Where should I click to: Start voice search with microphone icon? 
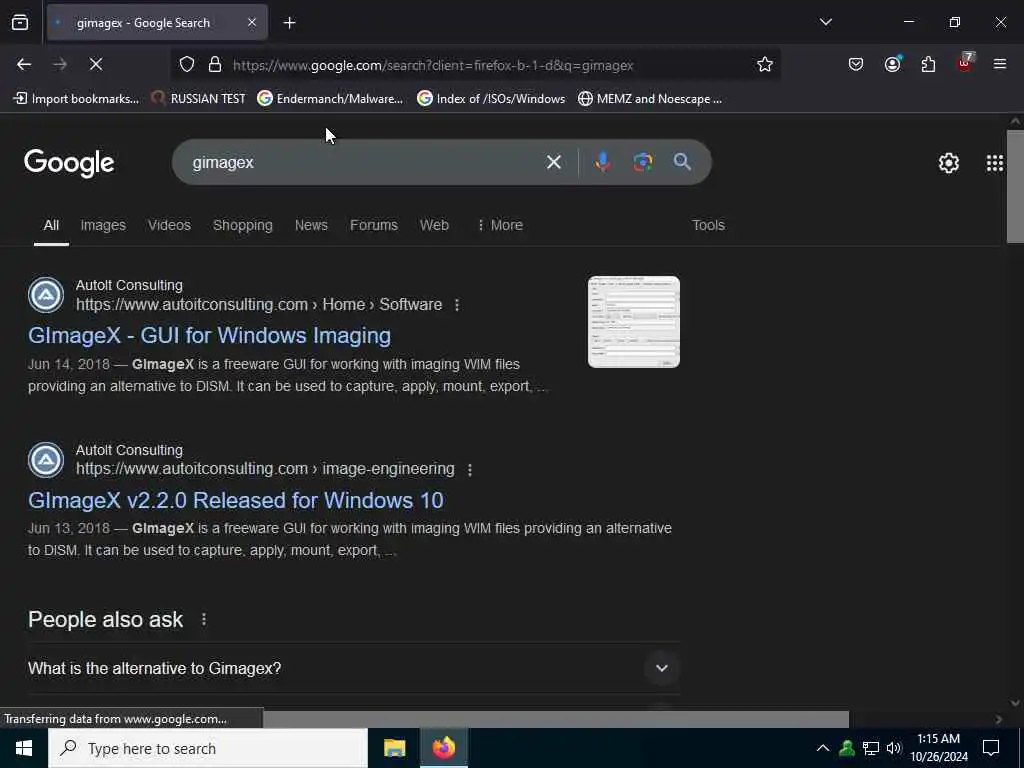[x=603, y=162]
